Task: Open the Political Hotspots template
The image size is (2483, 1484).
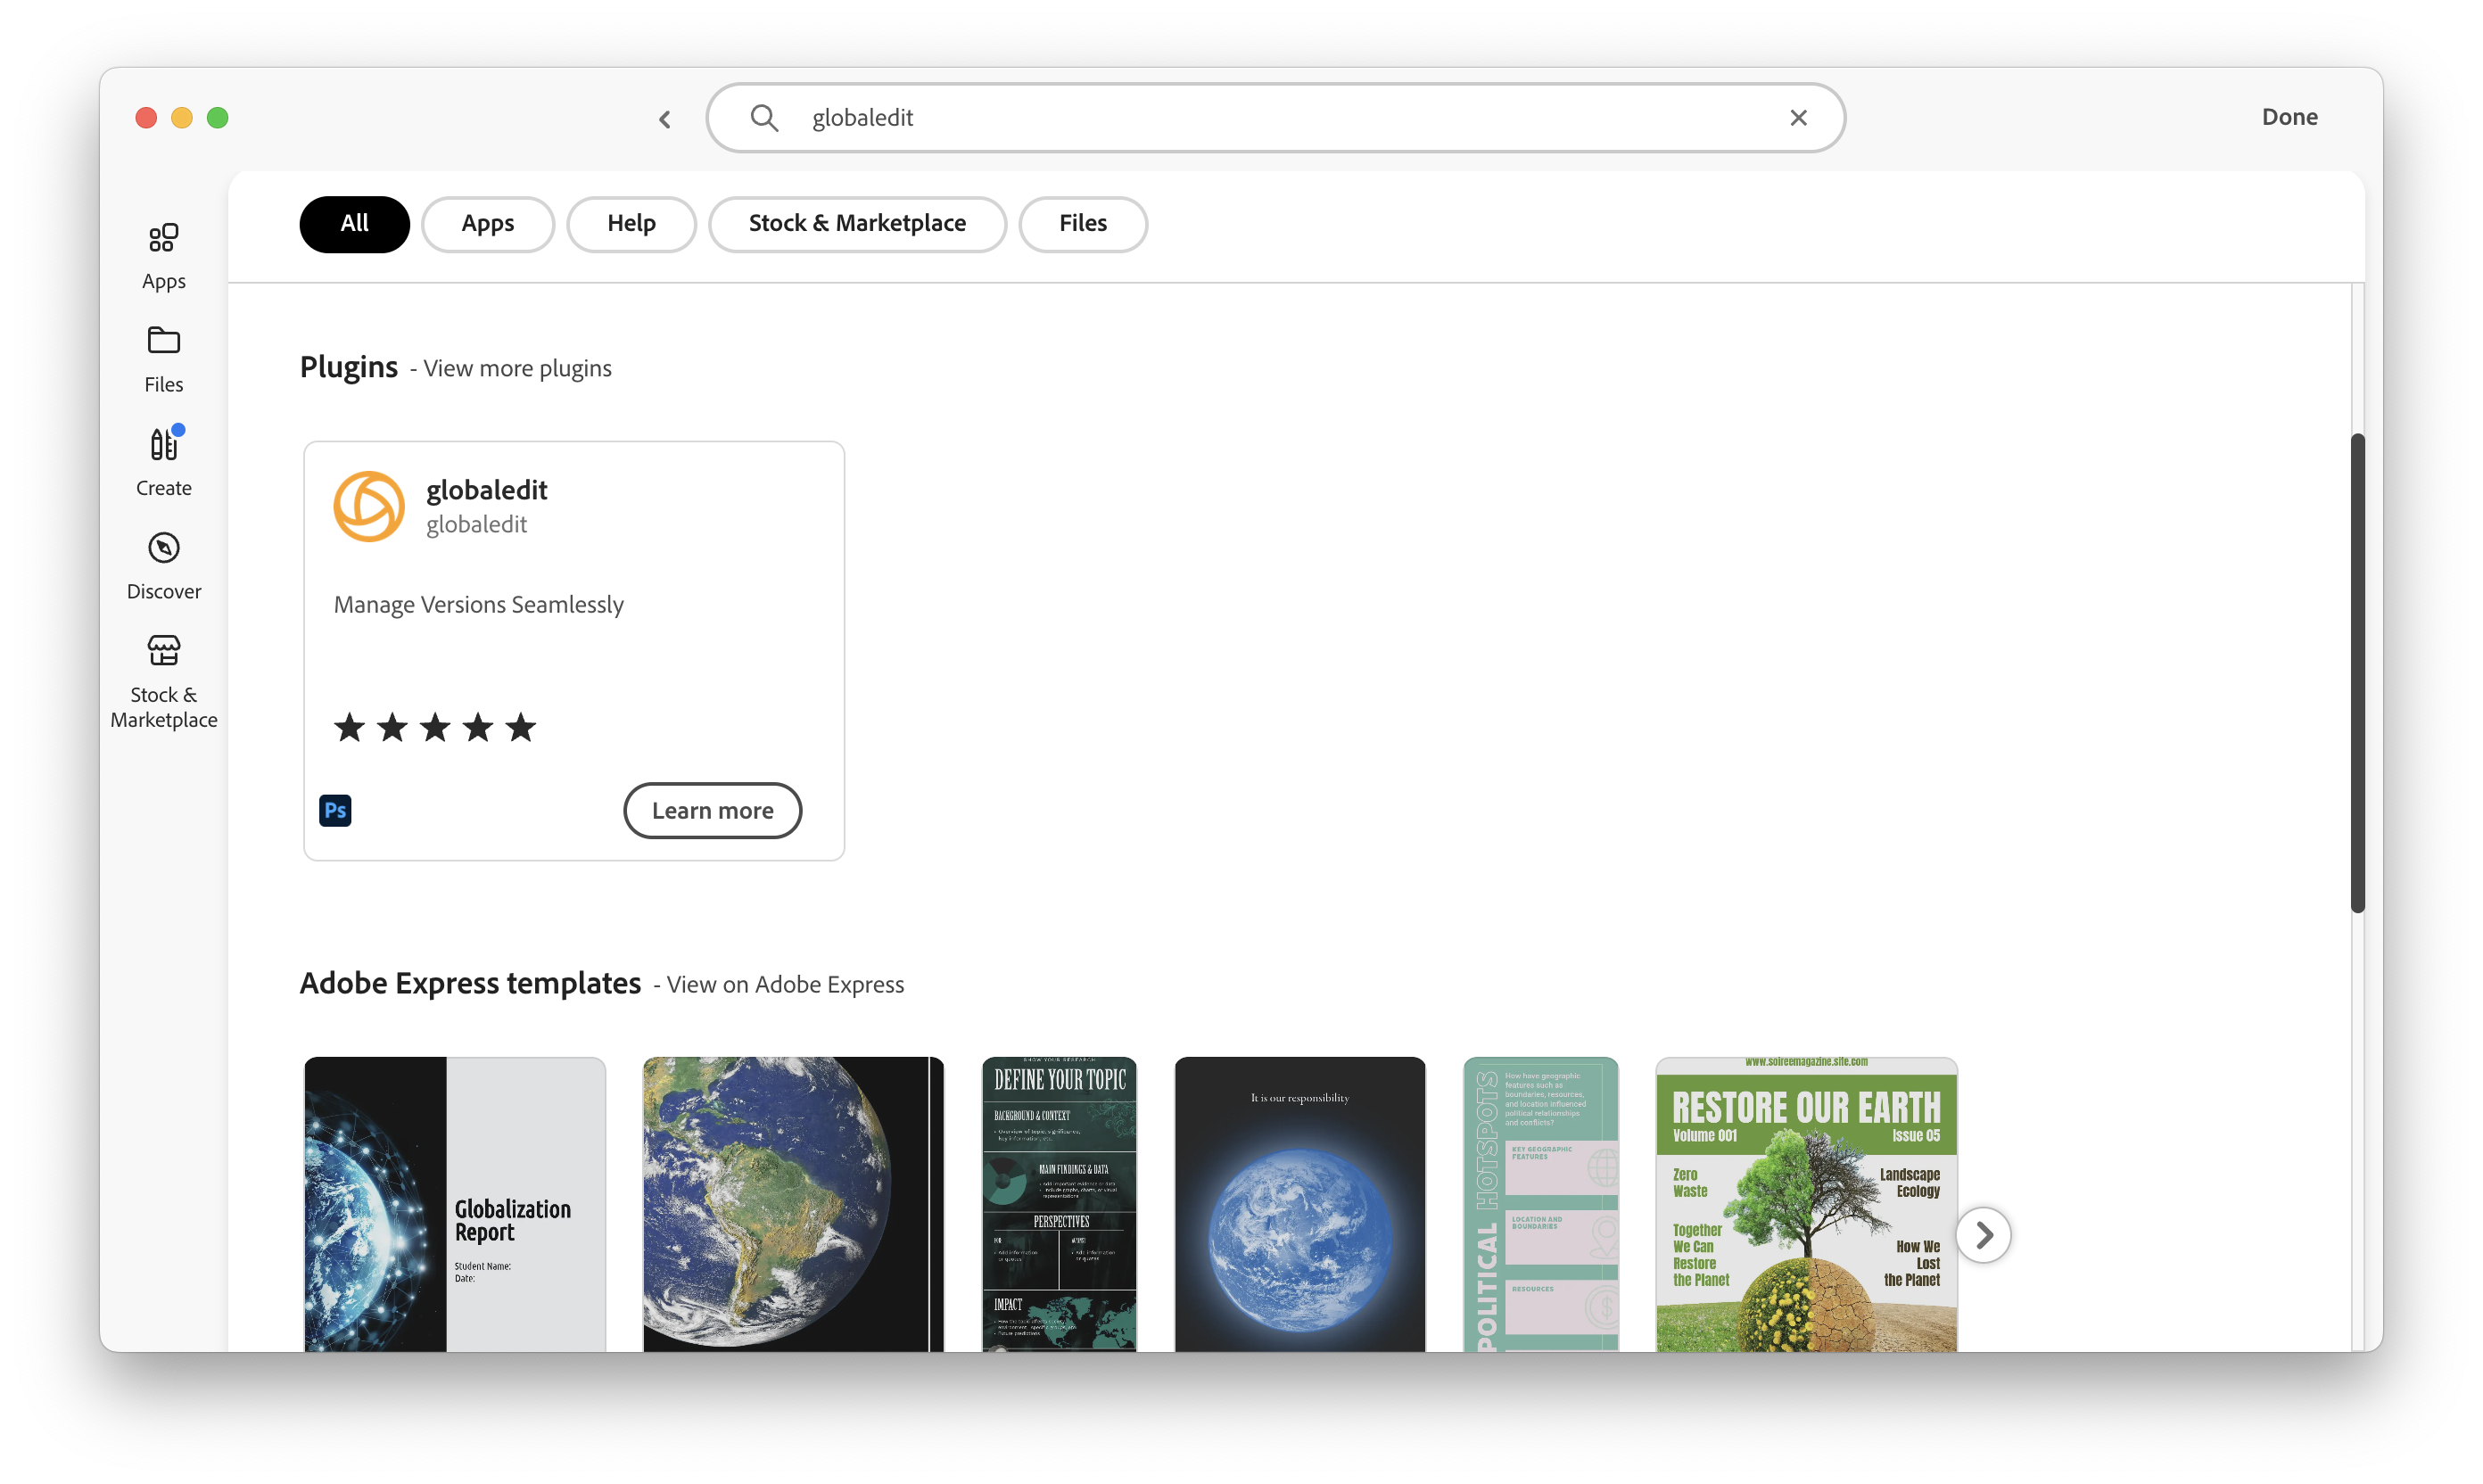Action: [x=1540, y=1204]
